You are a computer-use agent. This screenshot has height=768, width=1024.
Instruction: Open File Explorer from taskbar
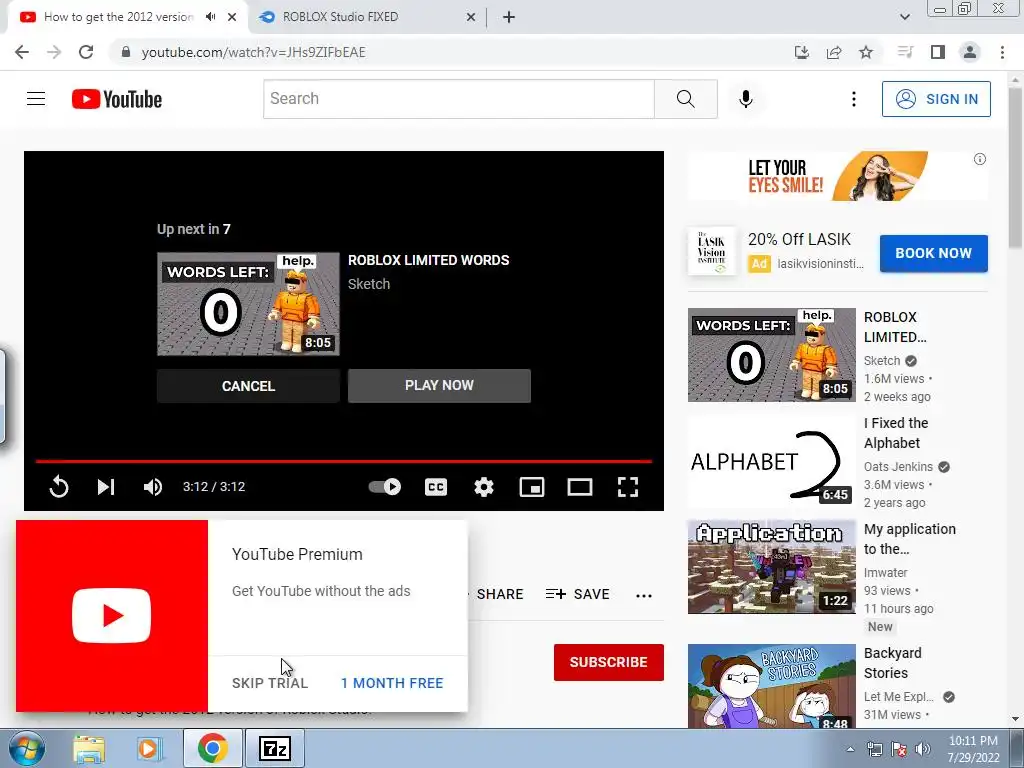tap(89, 749)
